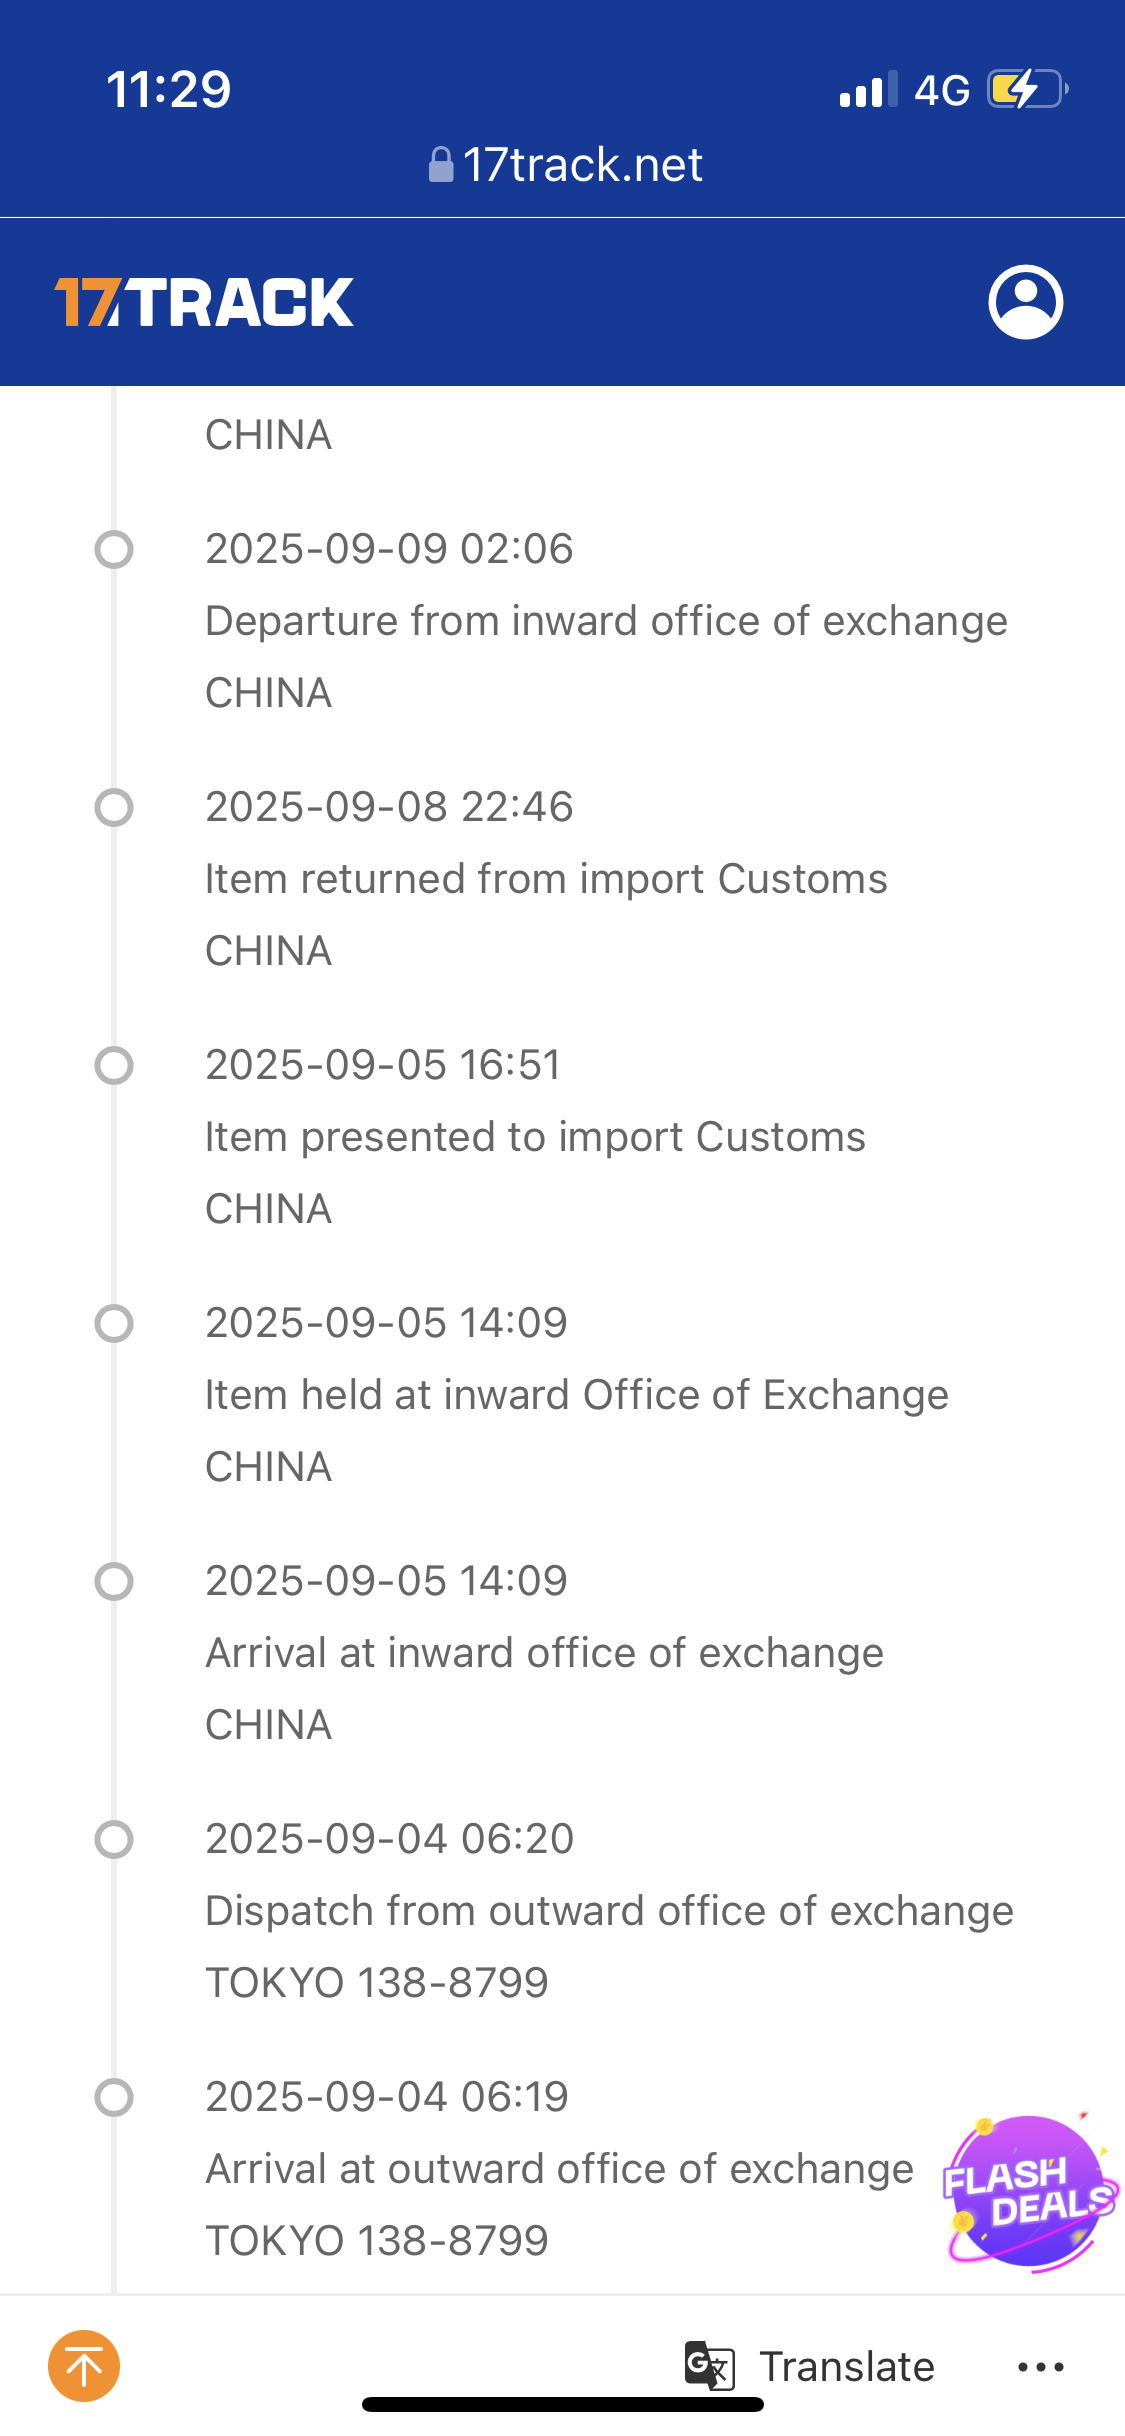Tap the orange scroll-to-top arrow button
This screenshot has height=2436, width=1125.
84,2366
